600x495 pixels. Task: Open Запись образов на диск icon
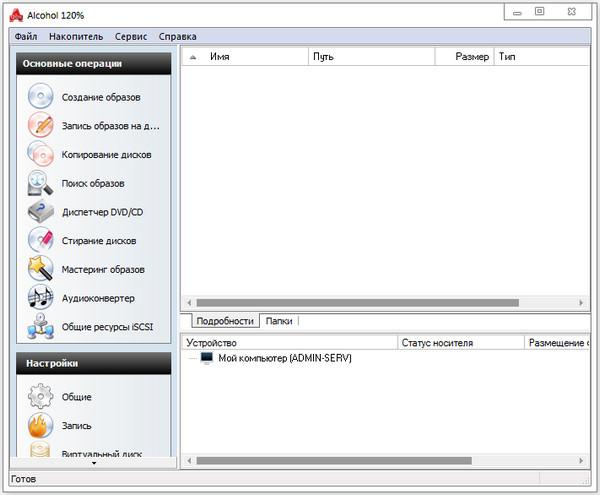(40, 126)
